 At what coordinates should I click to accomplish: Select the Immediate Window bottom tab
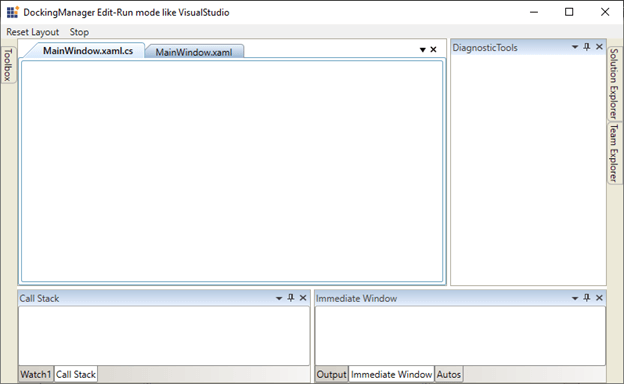[391, 374]
